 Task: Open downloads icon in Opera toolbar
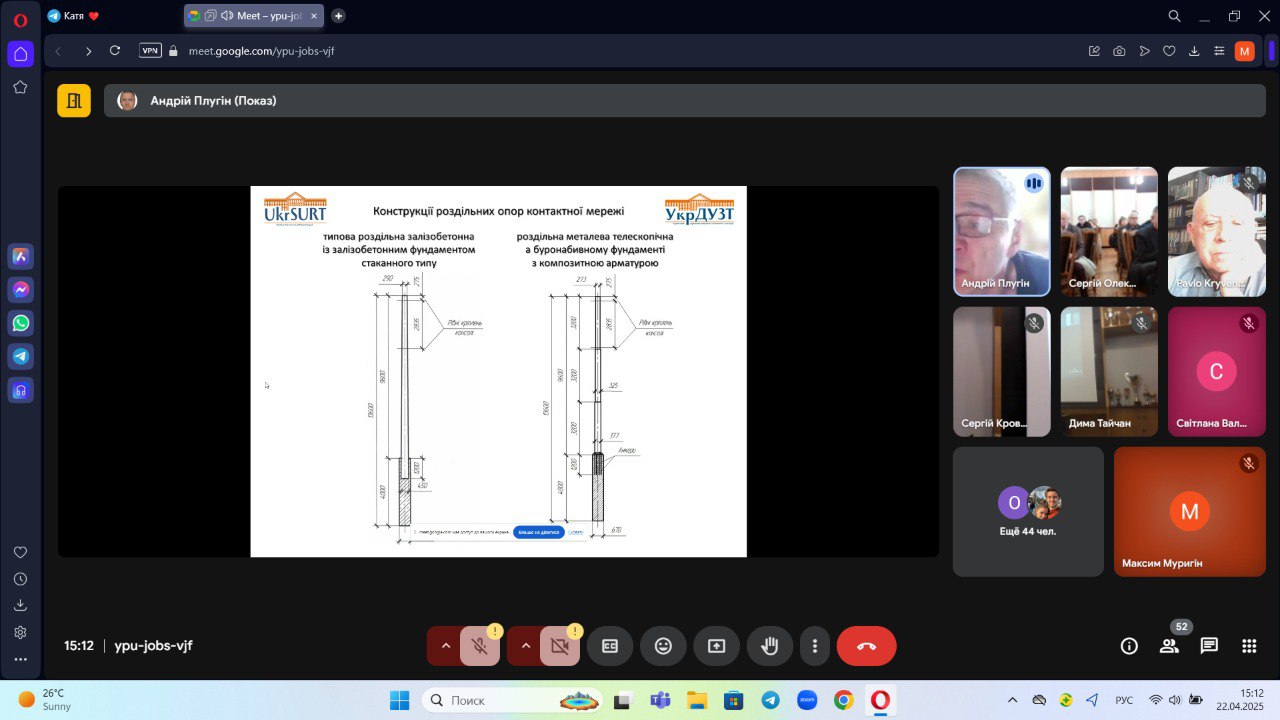point(1194,51)
